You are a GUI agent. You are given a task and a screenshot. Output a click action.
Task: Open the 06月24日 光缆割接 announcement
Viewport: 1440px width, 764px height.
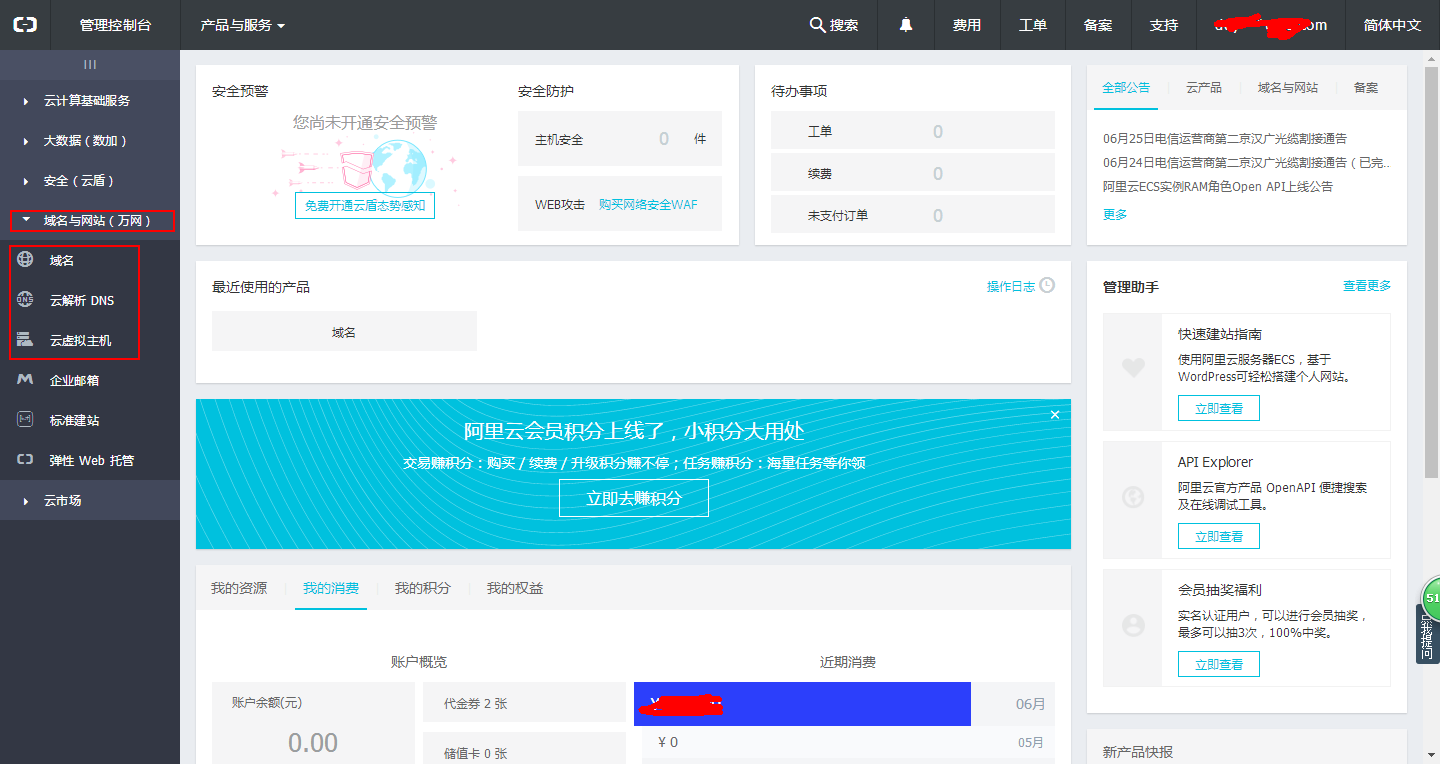1247,162
